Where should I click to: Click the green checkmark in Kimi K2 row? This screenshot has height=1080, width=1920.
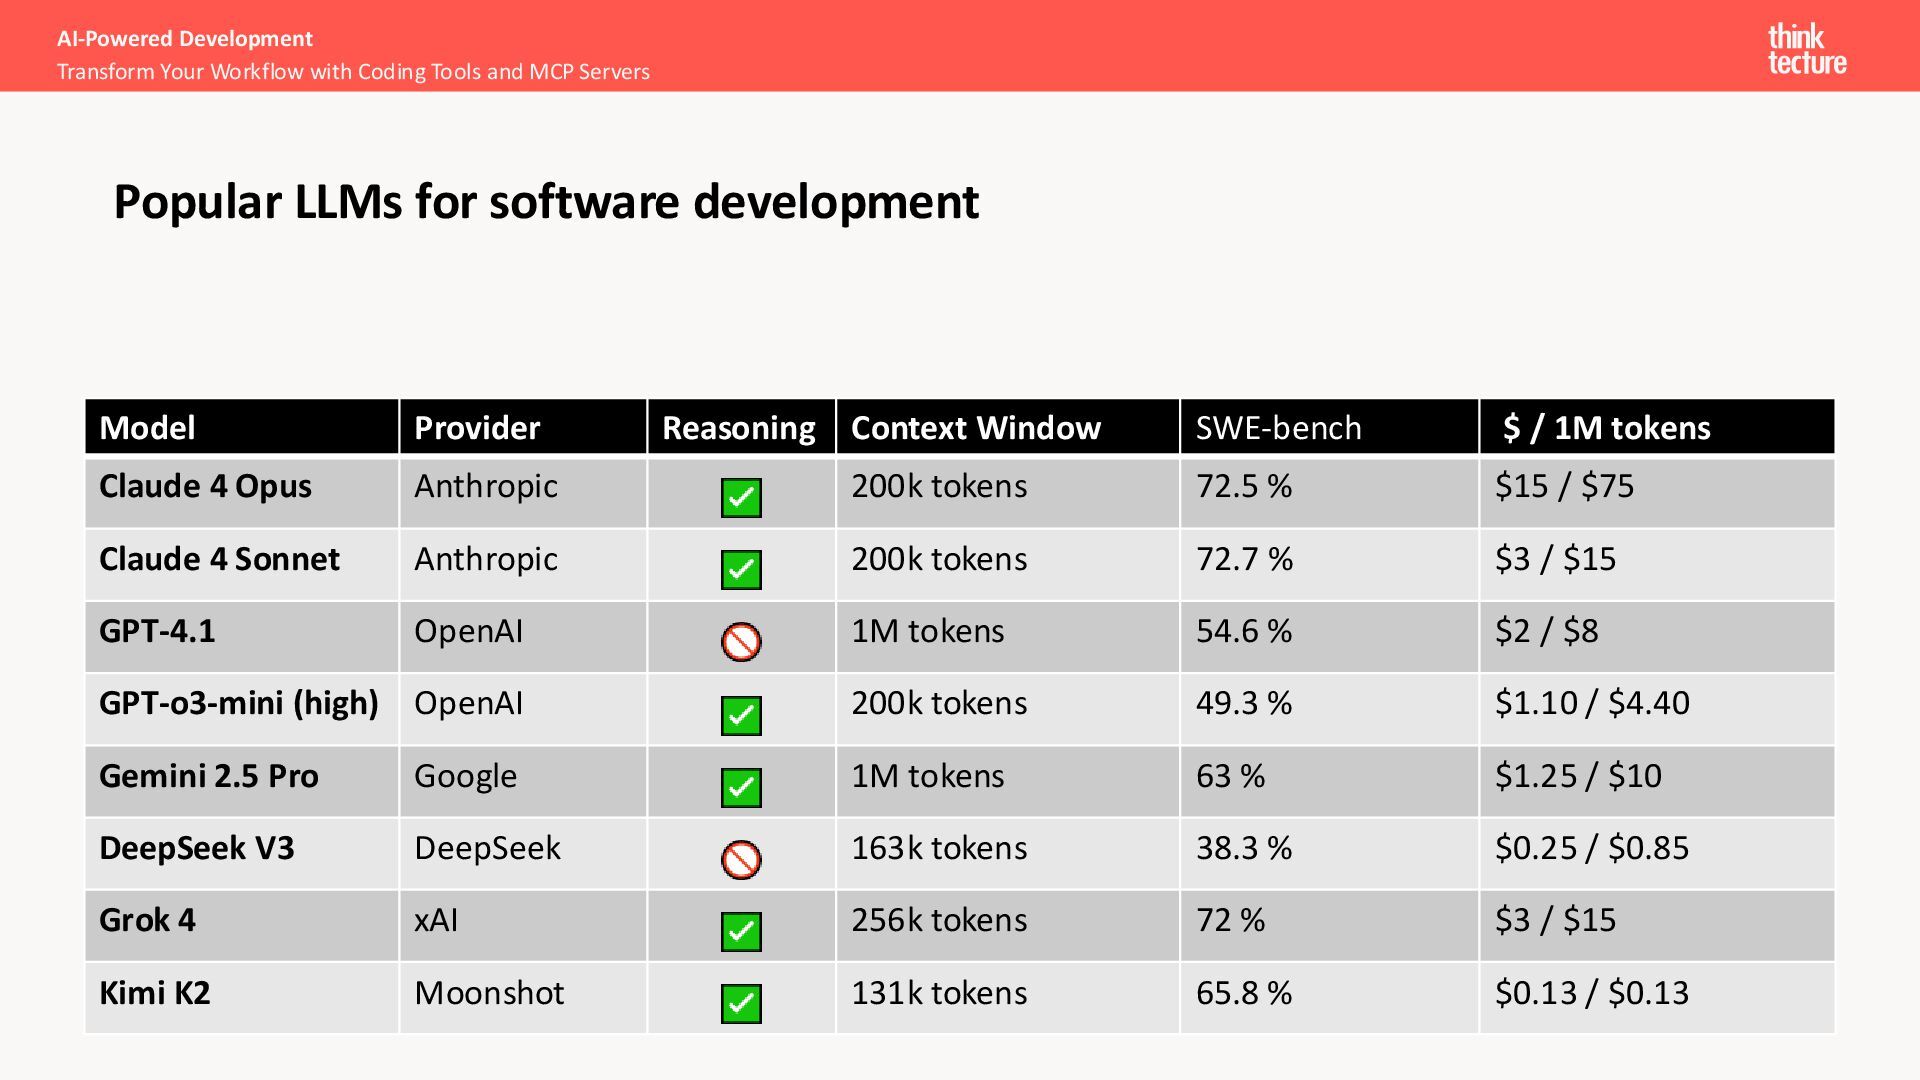(x=741, y=1004)
